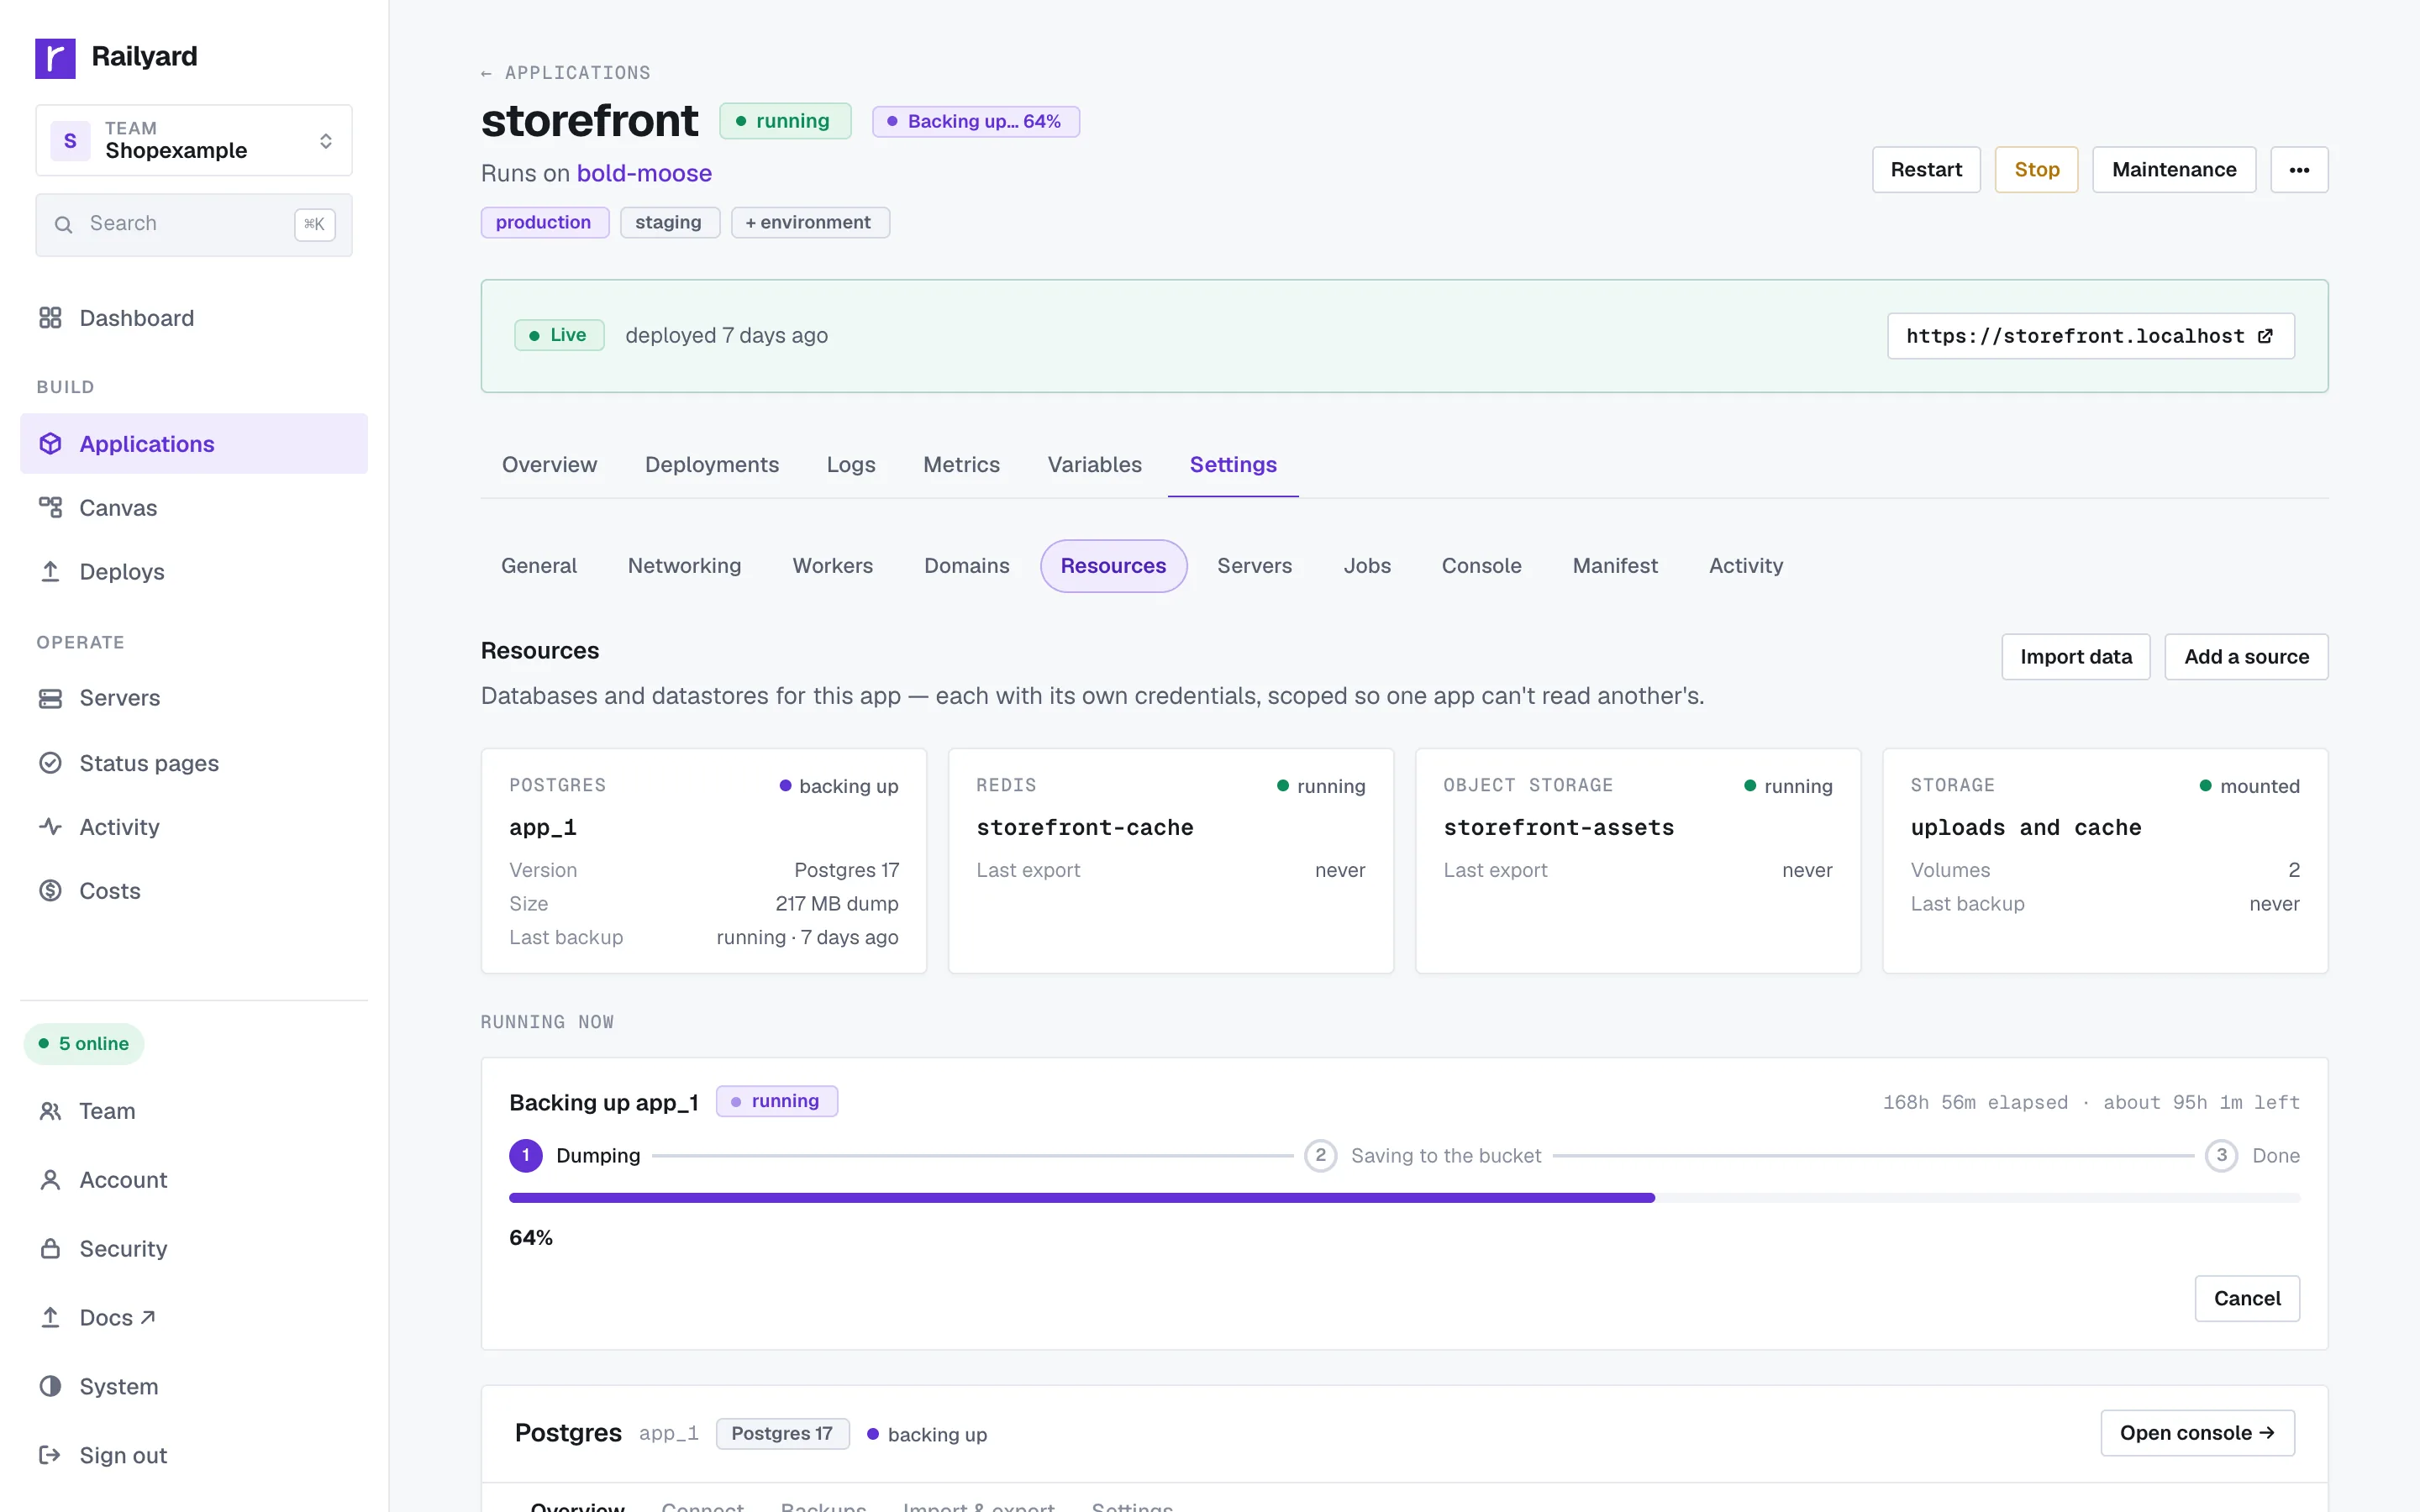The image size is (2420, 1512).
Task: Select the Applications cube icon
Action: pyautogui.click(x=50, y=444)
